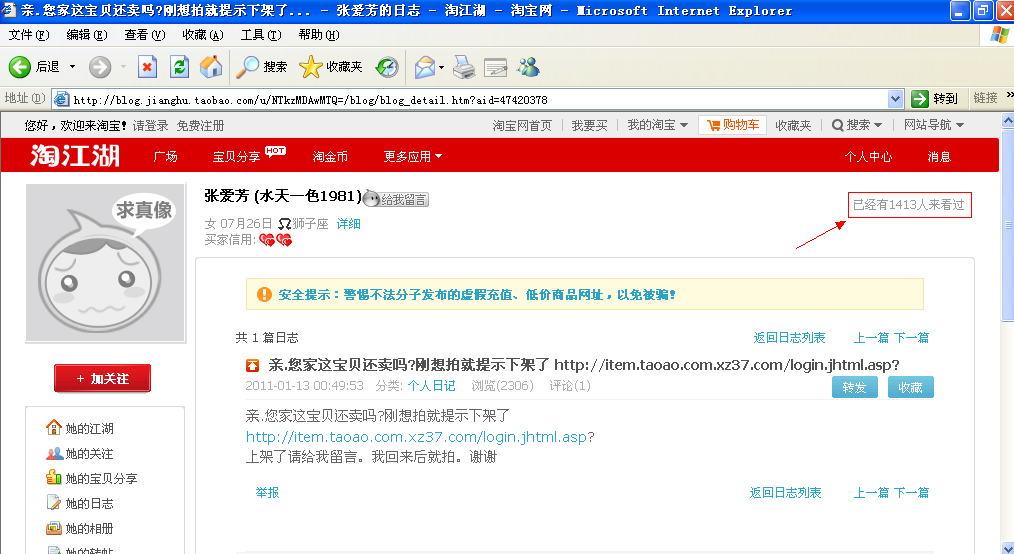
Task: Click the Mail envelope toolbar icon
Action: point(425,67)
